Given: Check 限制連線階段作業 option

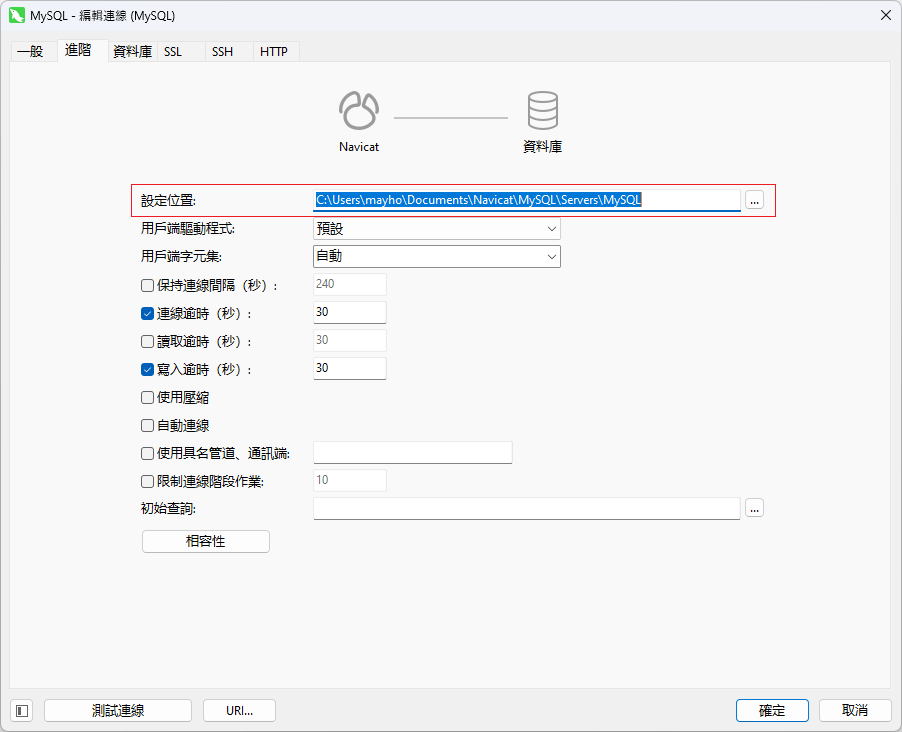Looking at the screenshot, I should tap(147, 481).
